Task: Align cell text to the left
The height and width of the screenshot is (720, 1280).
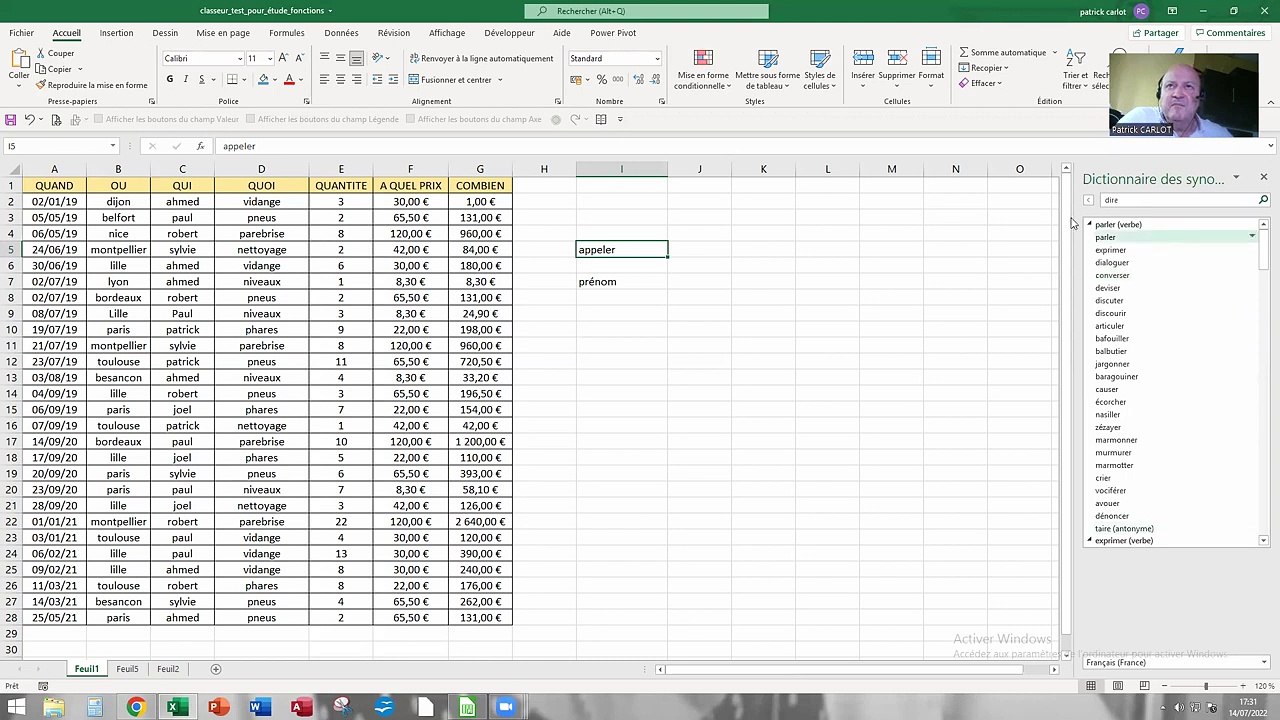Action: click(324, 79)
